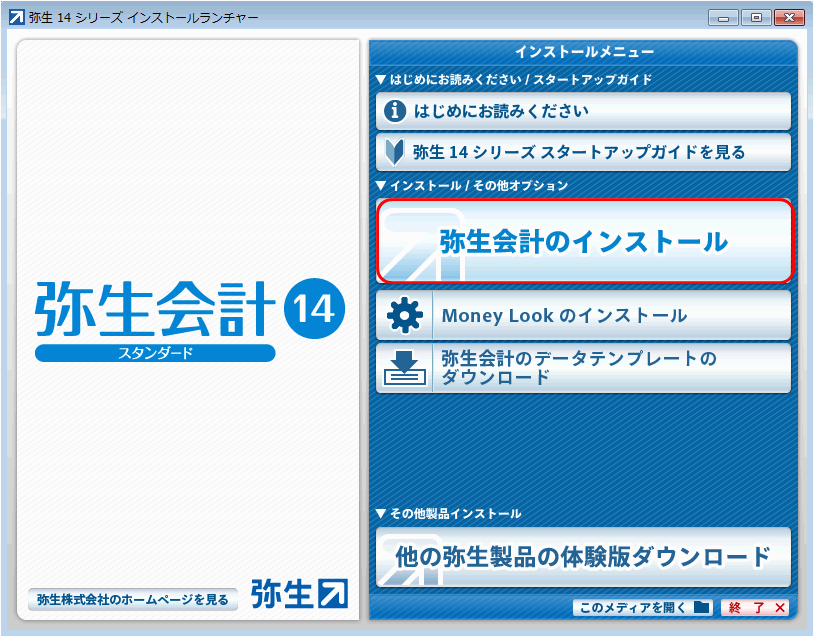Collapse the インストール / その他オプション section triangle
Screen dimensions: 814x637
(381, 185)
